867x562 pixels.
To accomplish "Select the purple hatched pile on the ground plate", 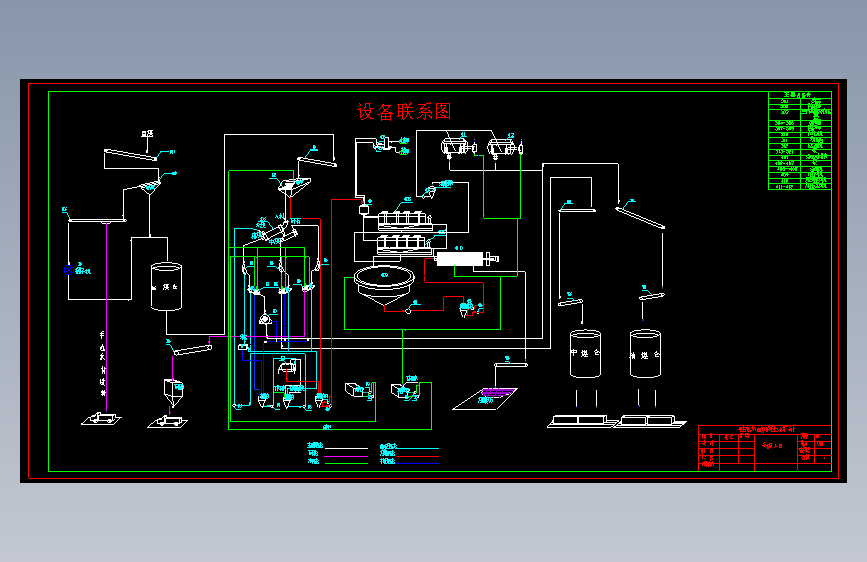I will pyautogui.click(x=497, y=392).
